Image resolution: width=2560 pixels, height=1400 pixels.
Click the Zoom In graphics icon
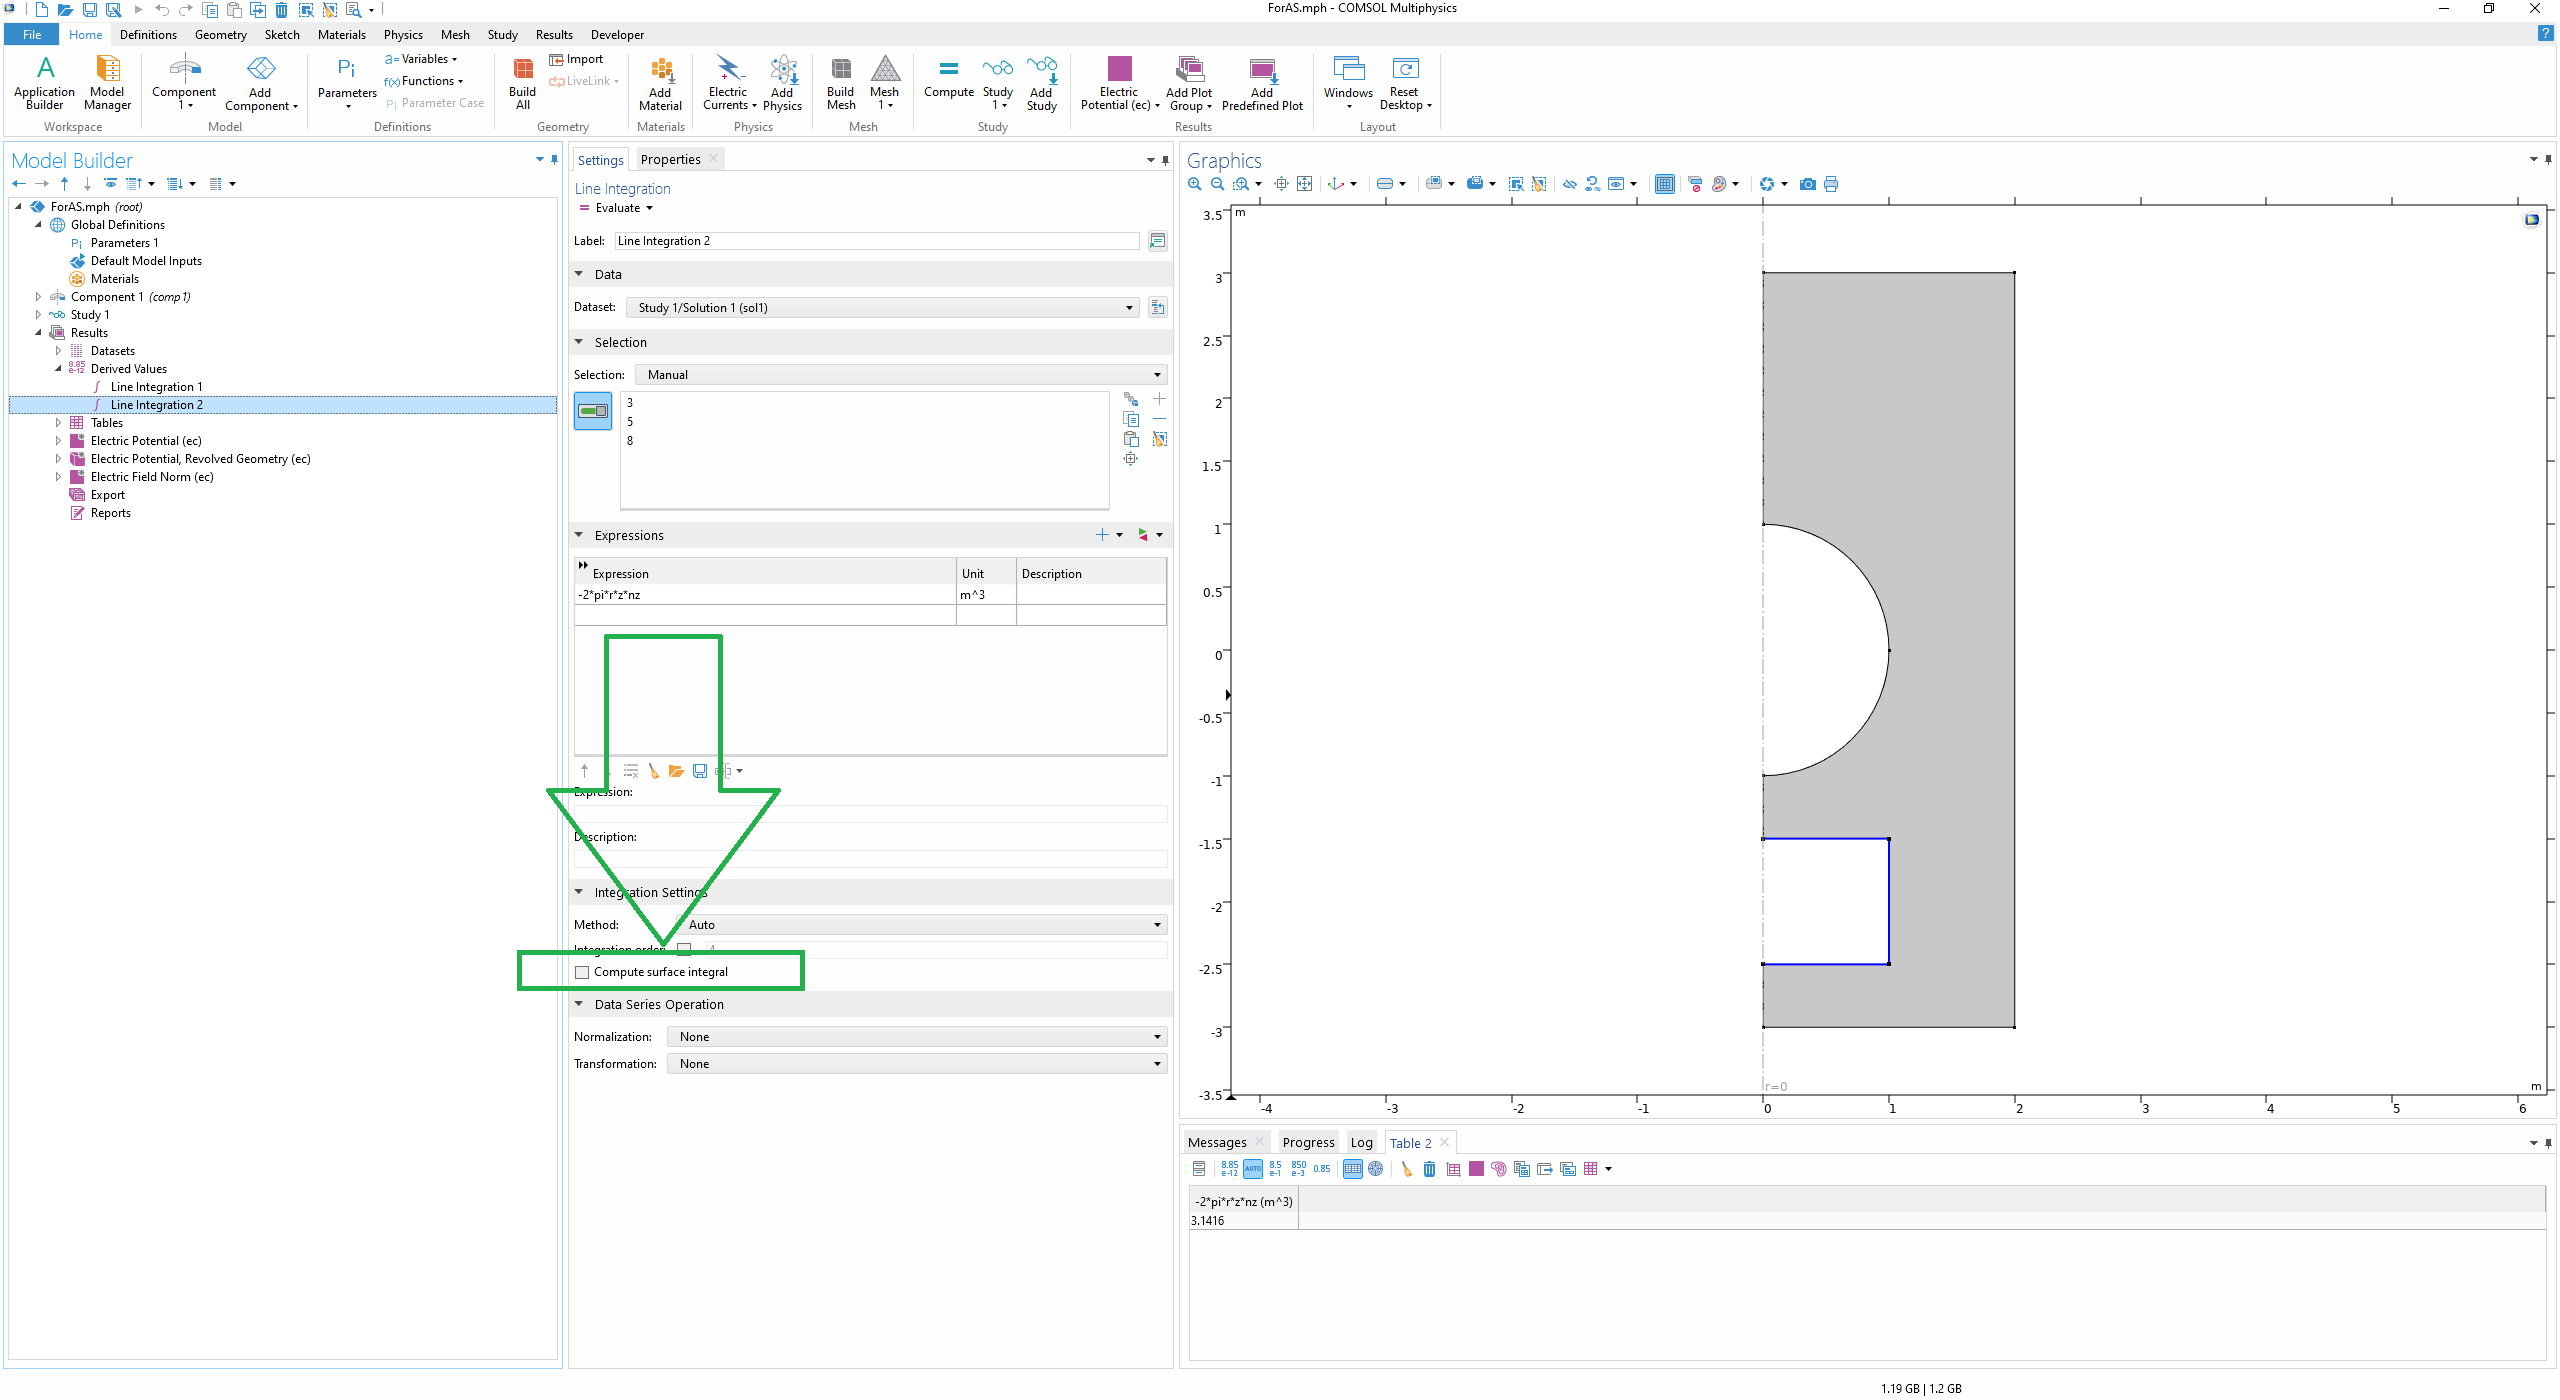point(1194,184)
